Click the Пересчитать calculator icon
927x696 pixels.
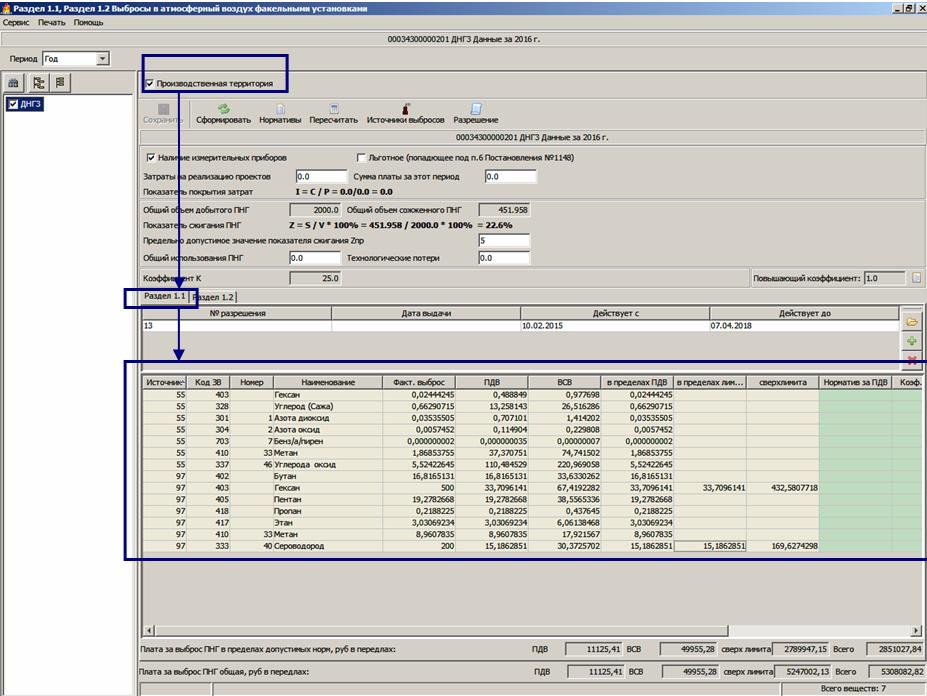[x=333, y=108]
